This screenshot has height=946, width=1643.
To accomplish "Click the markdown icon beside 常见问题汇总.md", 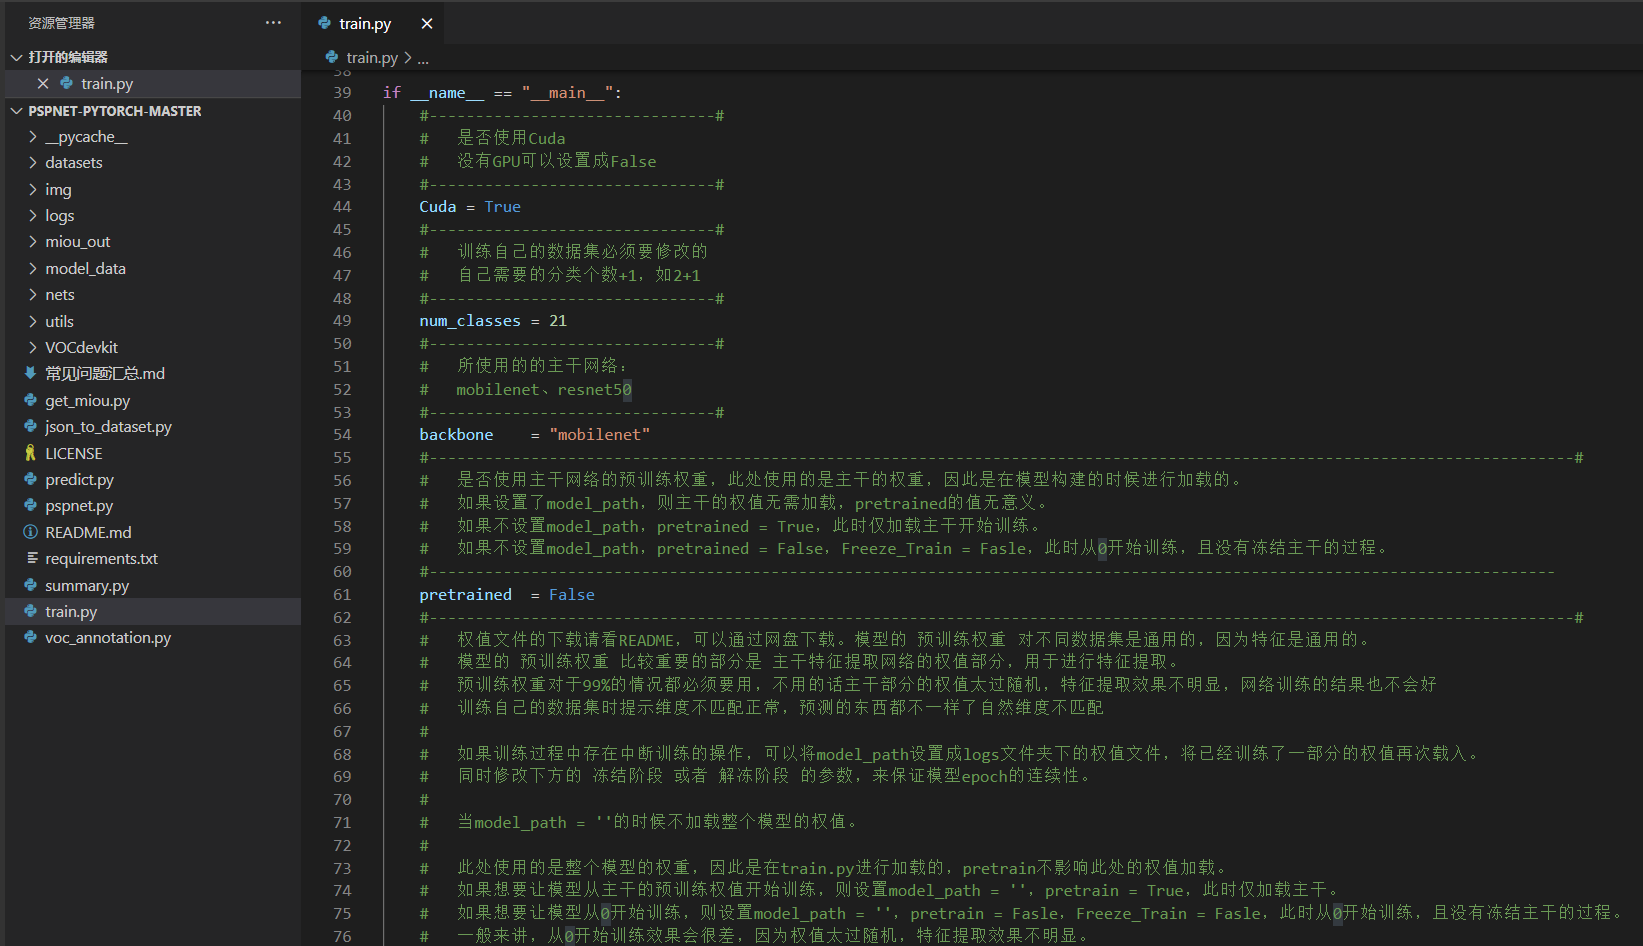I will coord(30,373).
